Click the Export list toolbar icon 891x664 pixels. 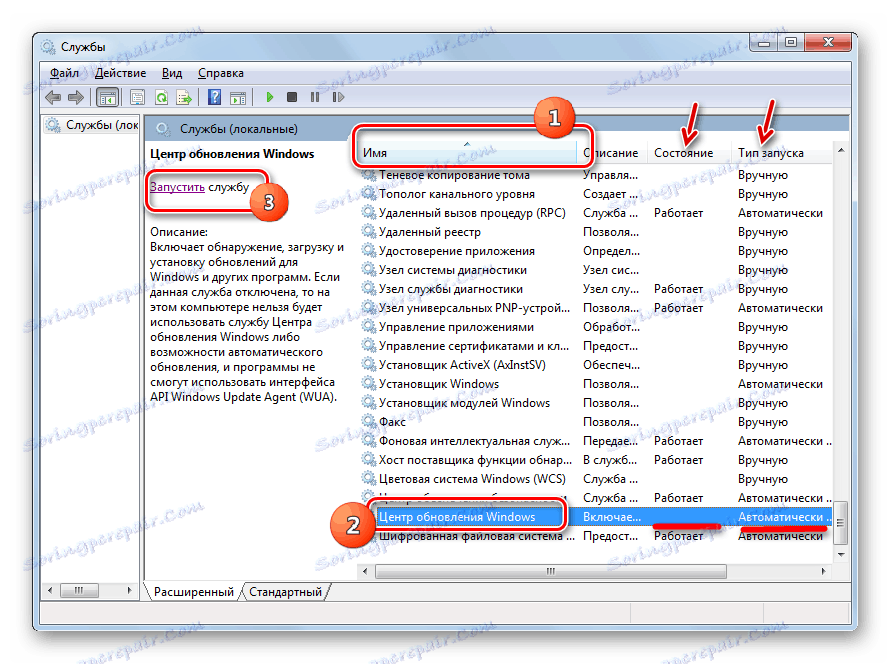184,98
